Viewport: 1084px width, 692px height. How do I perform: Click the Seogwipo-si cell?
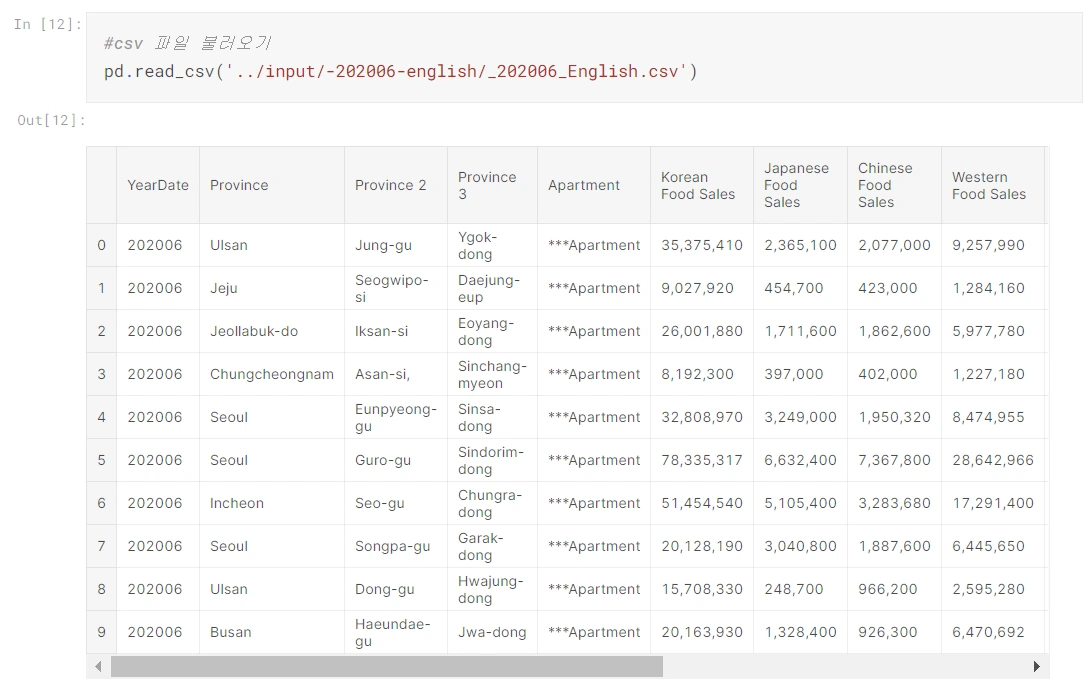pyautogui.click(x=395, y=288)
